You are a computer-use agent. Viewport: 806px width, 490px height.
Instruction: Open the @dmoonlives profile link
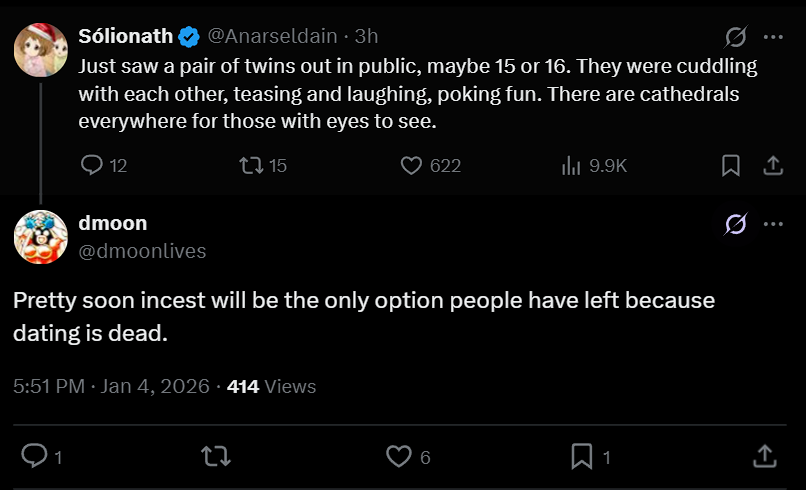tap(142, 251)
